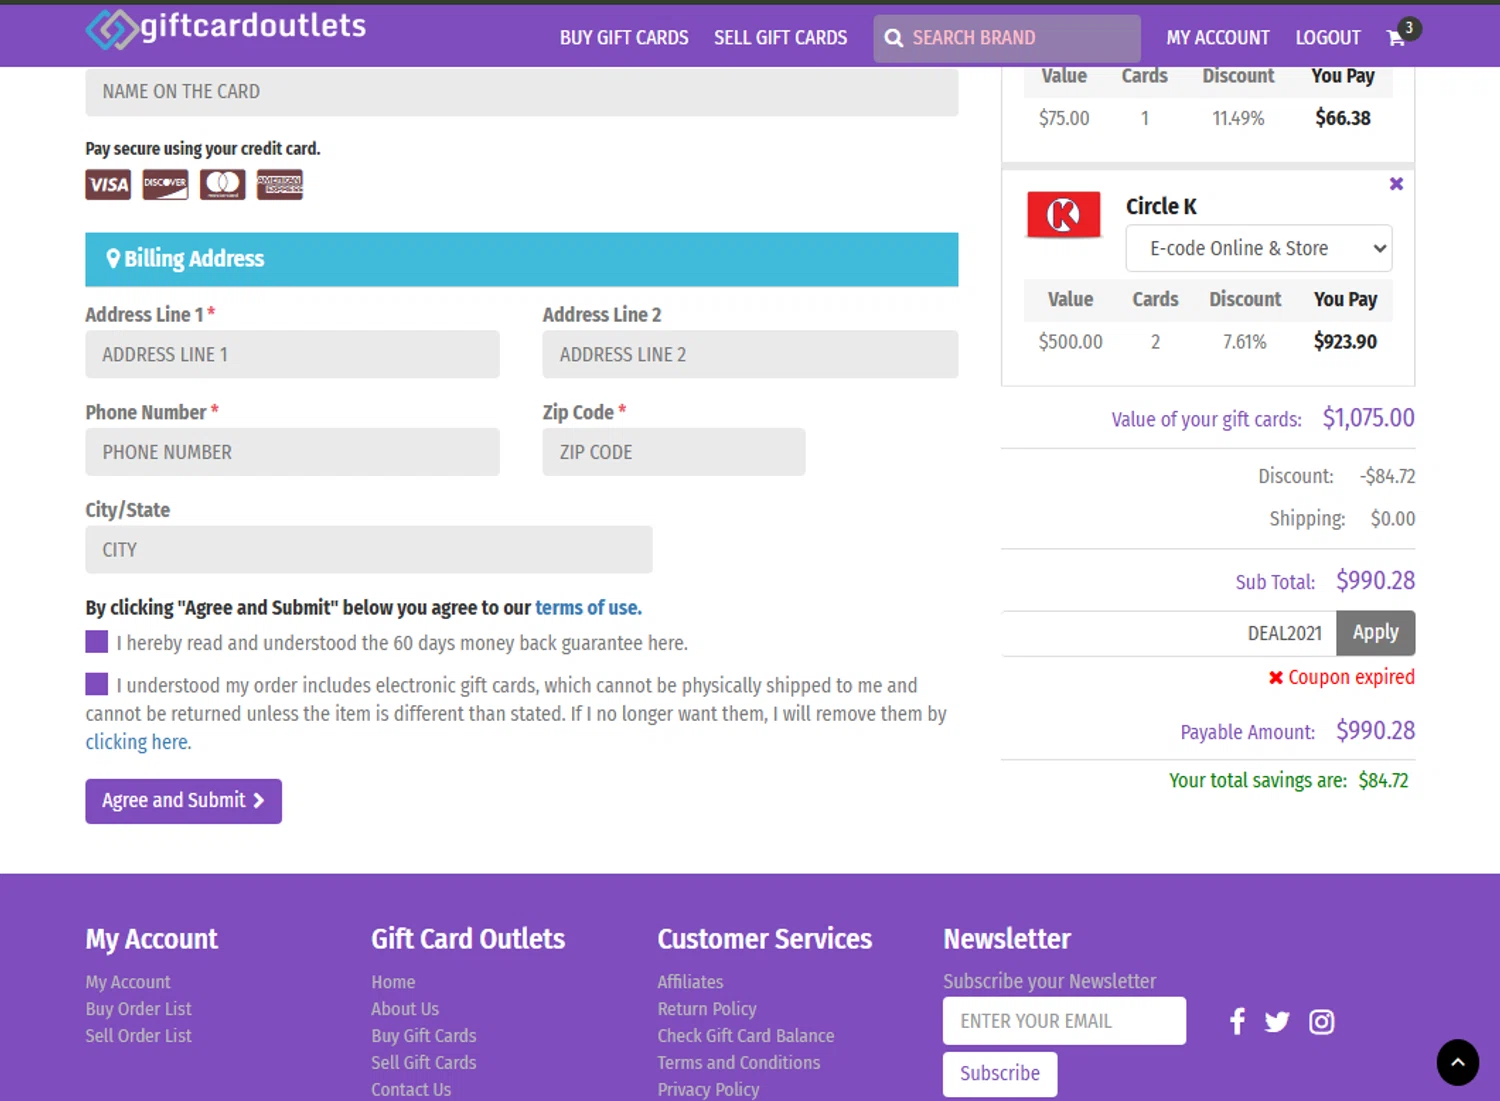This screenshot has height=1101, width=1500.
Task: Tick the electronic gift cards acknowledgment checkbox
Action: [x=96, y=684]
